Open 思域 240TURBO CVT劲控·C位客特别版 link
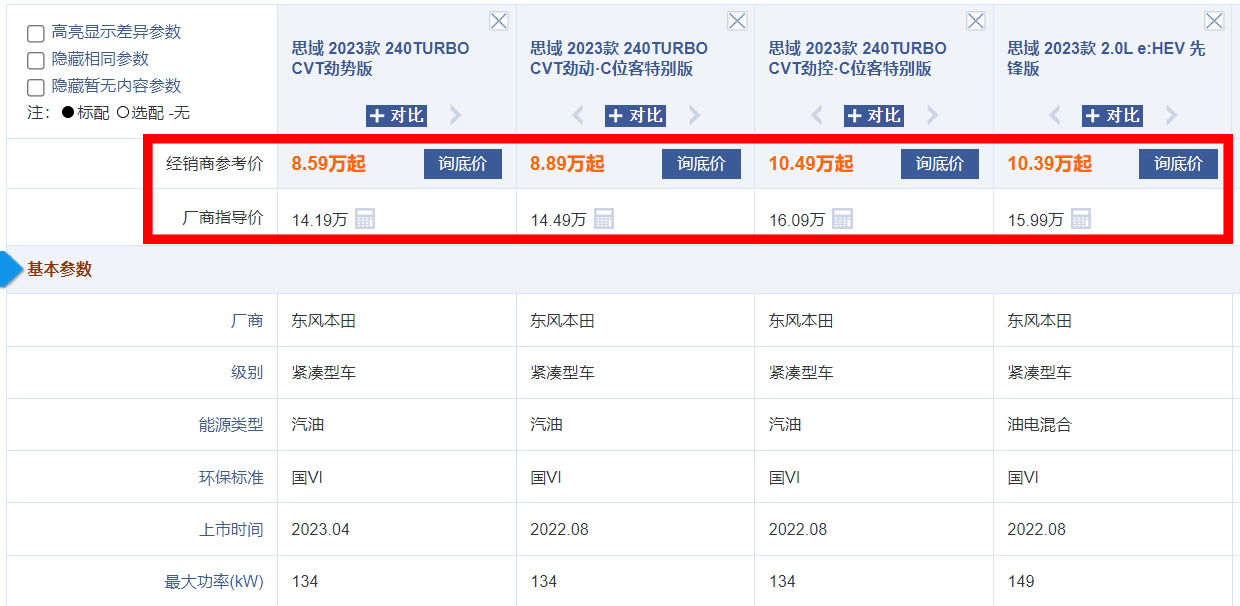Viewport: 1240px width, 606px height. (x=858, y=58)
